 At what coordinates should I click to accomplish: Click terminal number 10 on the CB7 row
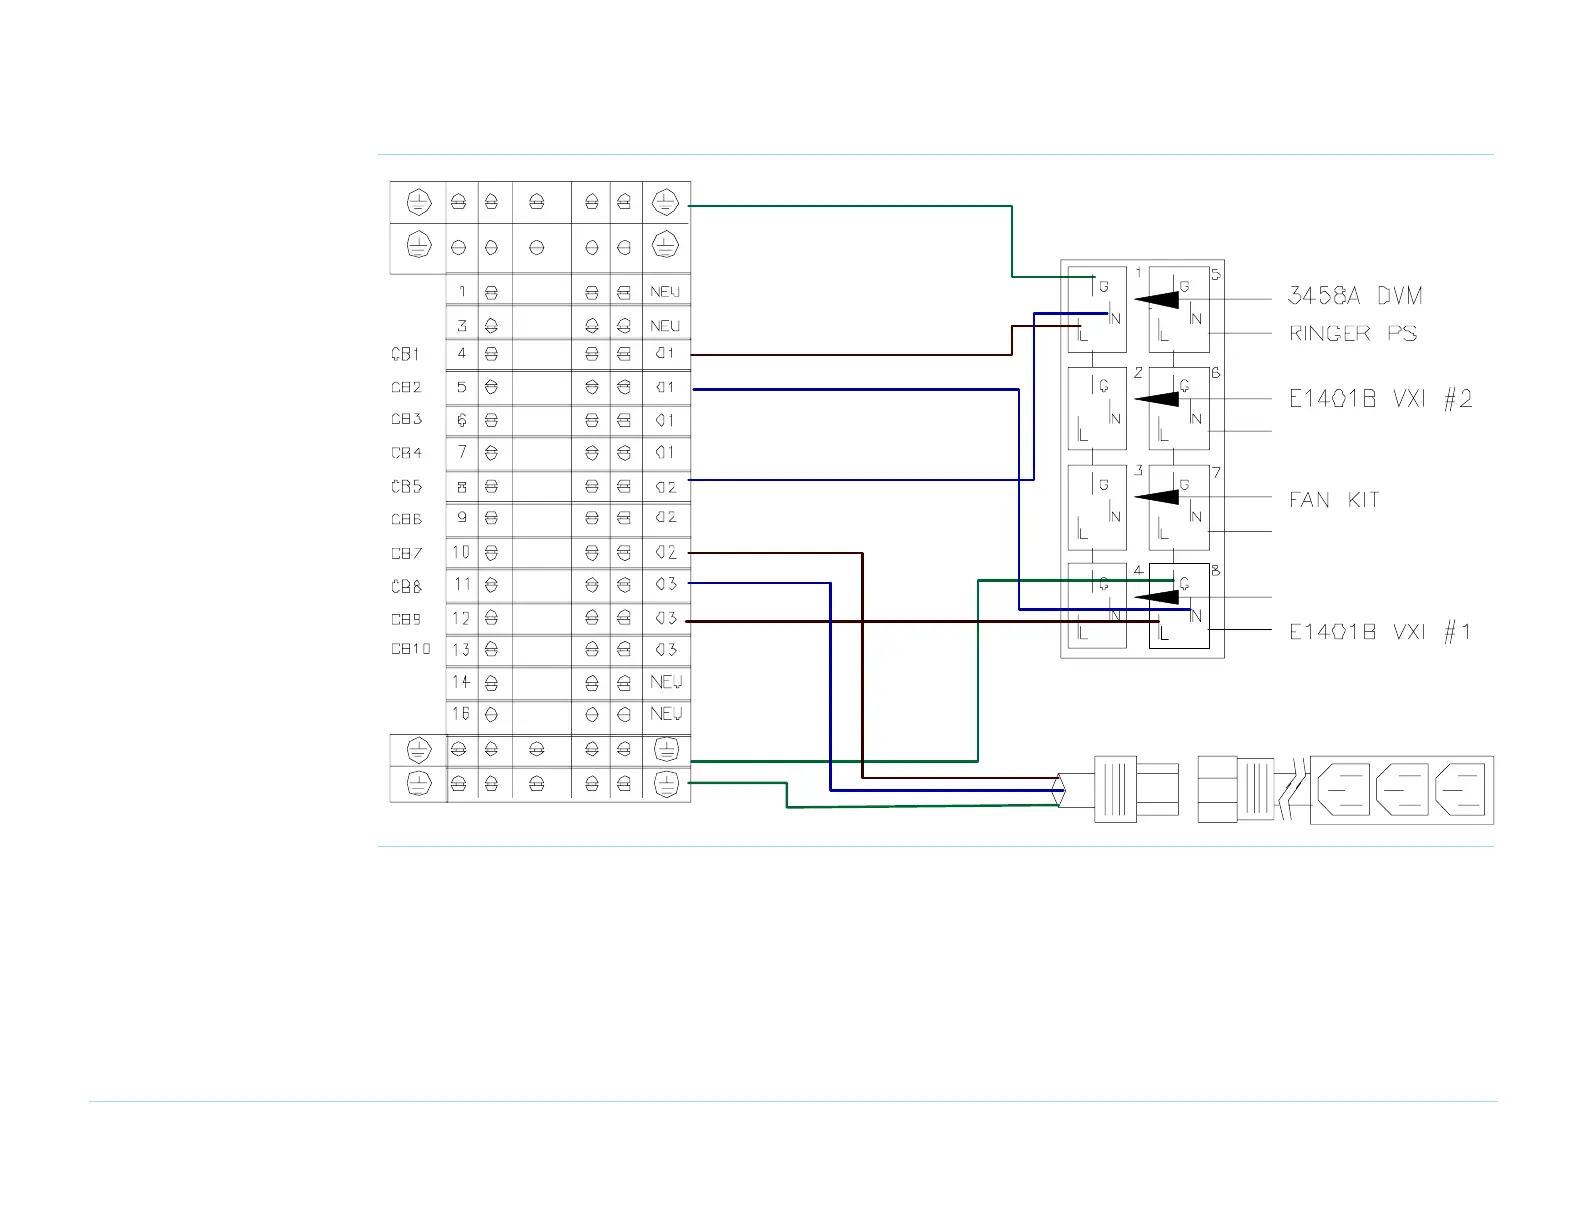460,552
